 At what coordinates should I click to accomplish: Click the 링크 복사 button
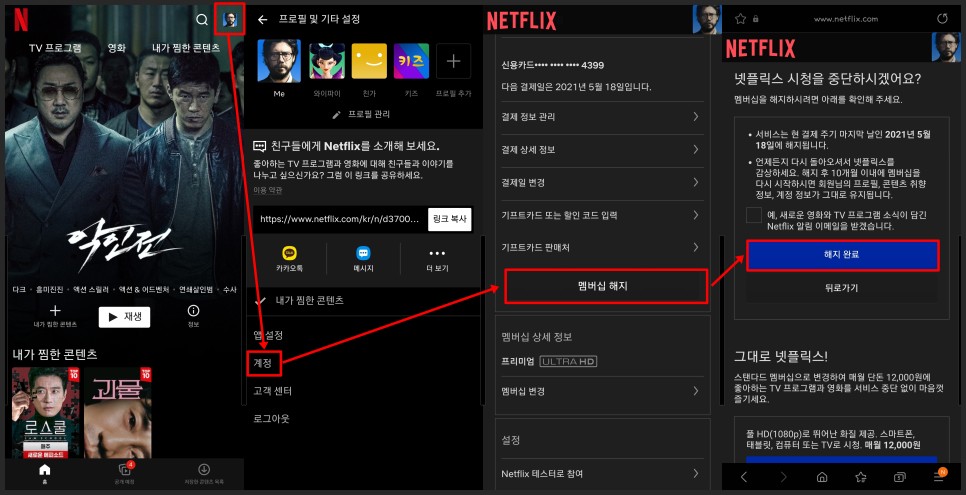click(x=450, y=219)
